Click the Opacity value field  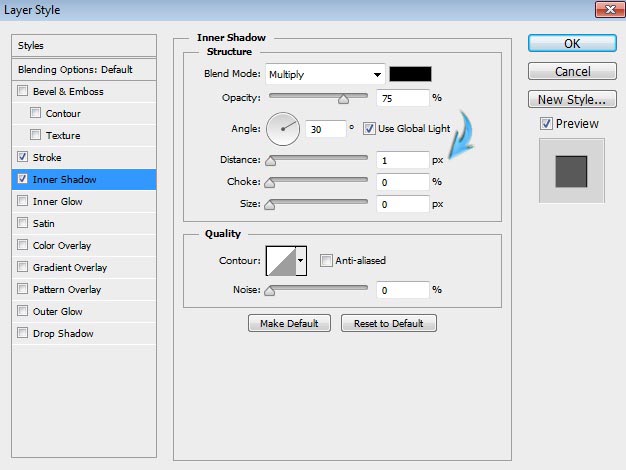click(x=402, y=98)
